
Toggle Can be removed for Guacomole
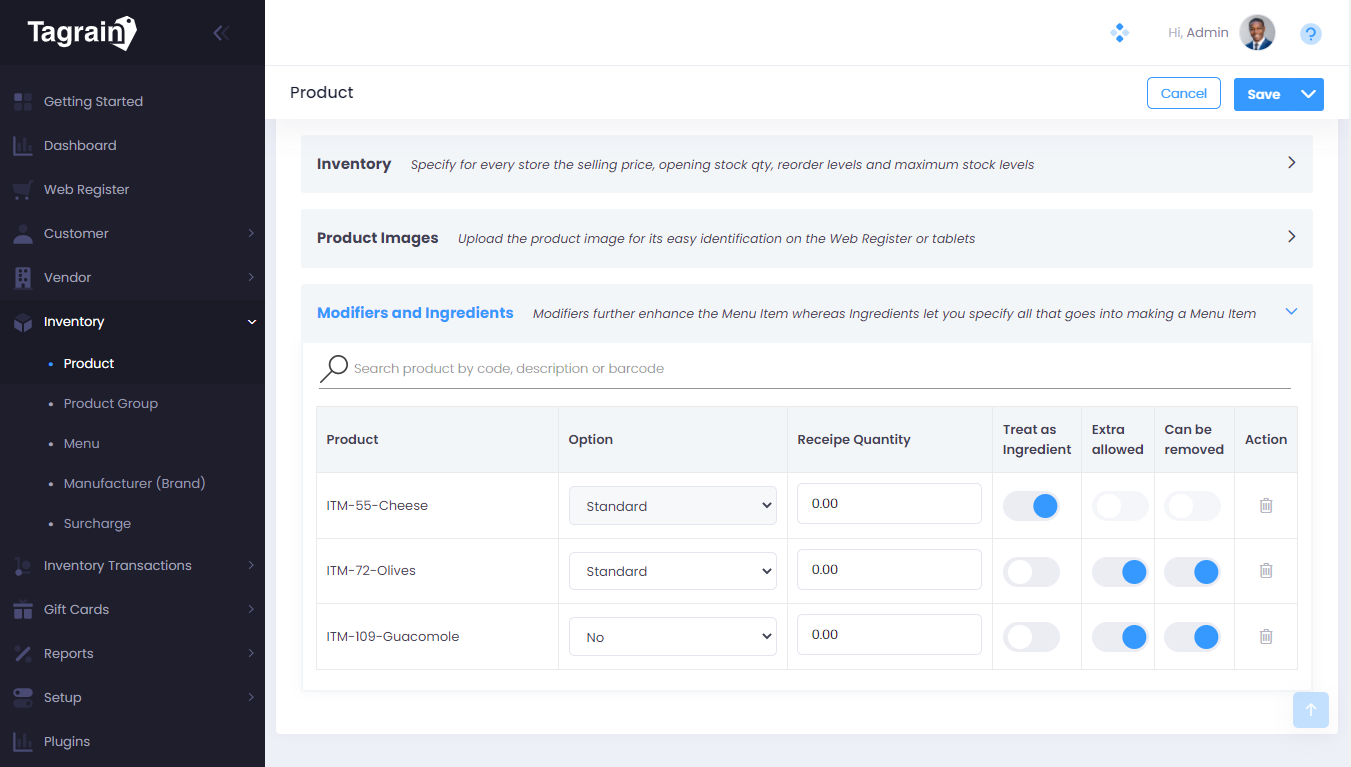[x=1193, y=637]
